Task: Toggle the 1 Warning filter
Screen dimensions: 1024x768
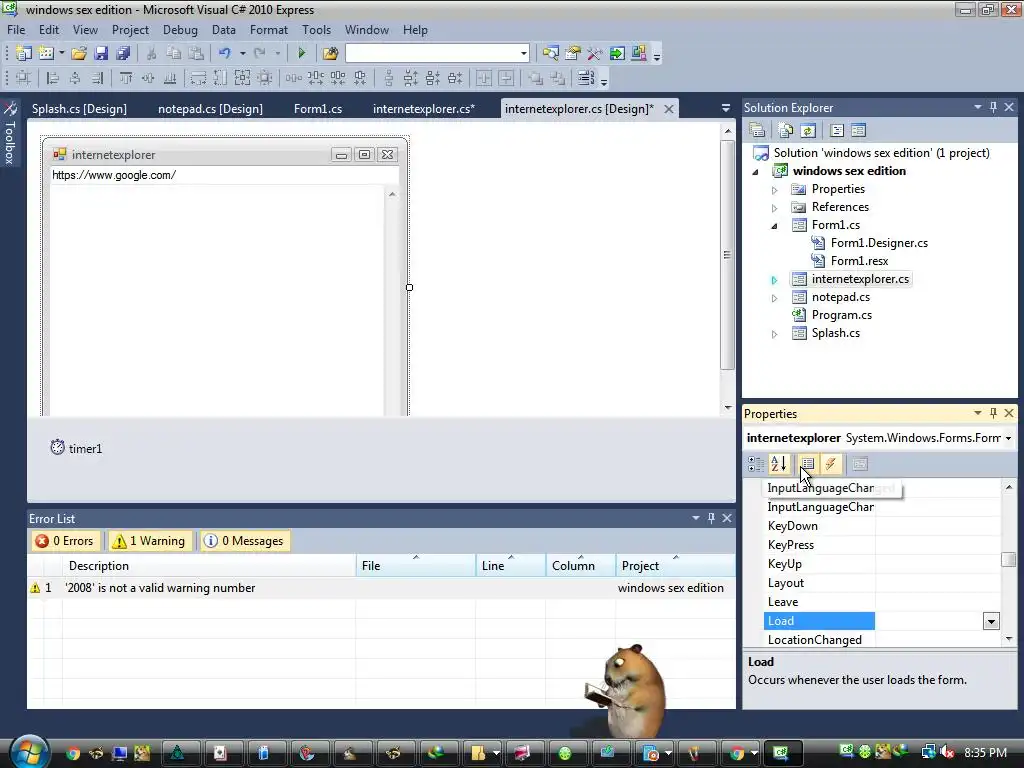Action: tap(150, 541)
